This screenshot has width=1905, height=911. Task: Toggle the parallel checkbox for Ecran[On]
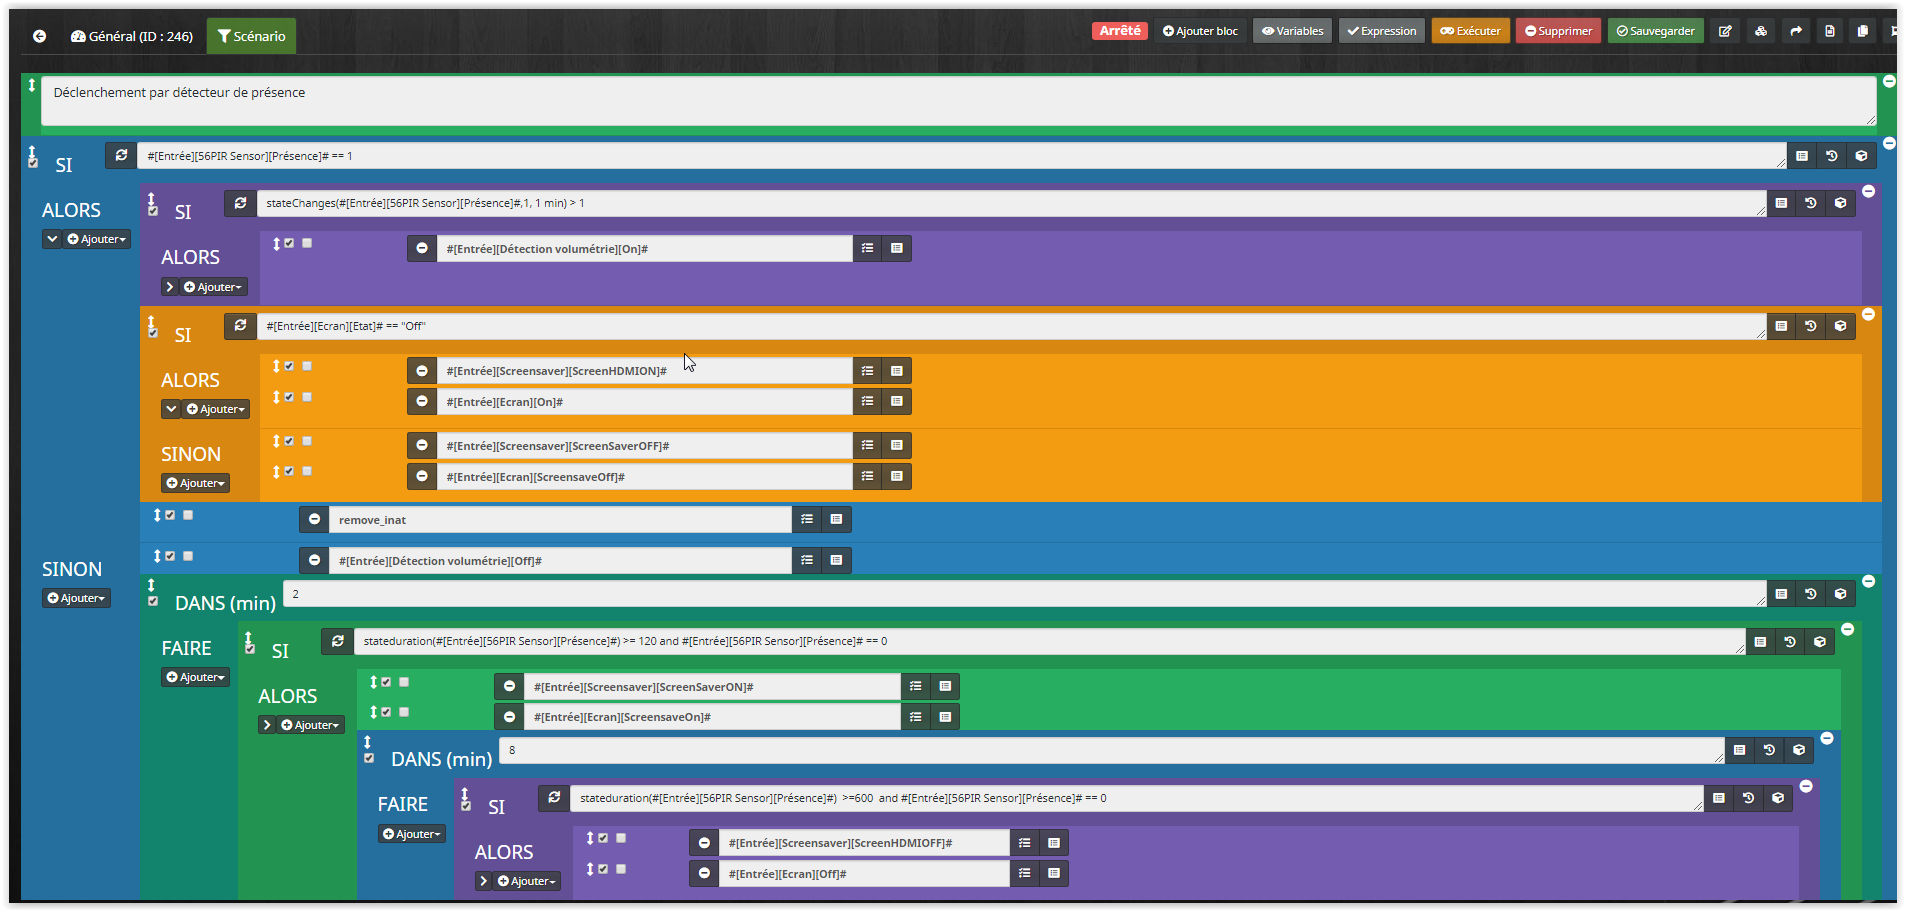click(x=307, y=397)
